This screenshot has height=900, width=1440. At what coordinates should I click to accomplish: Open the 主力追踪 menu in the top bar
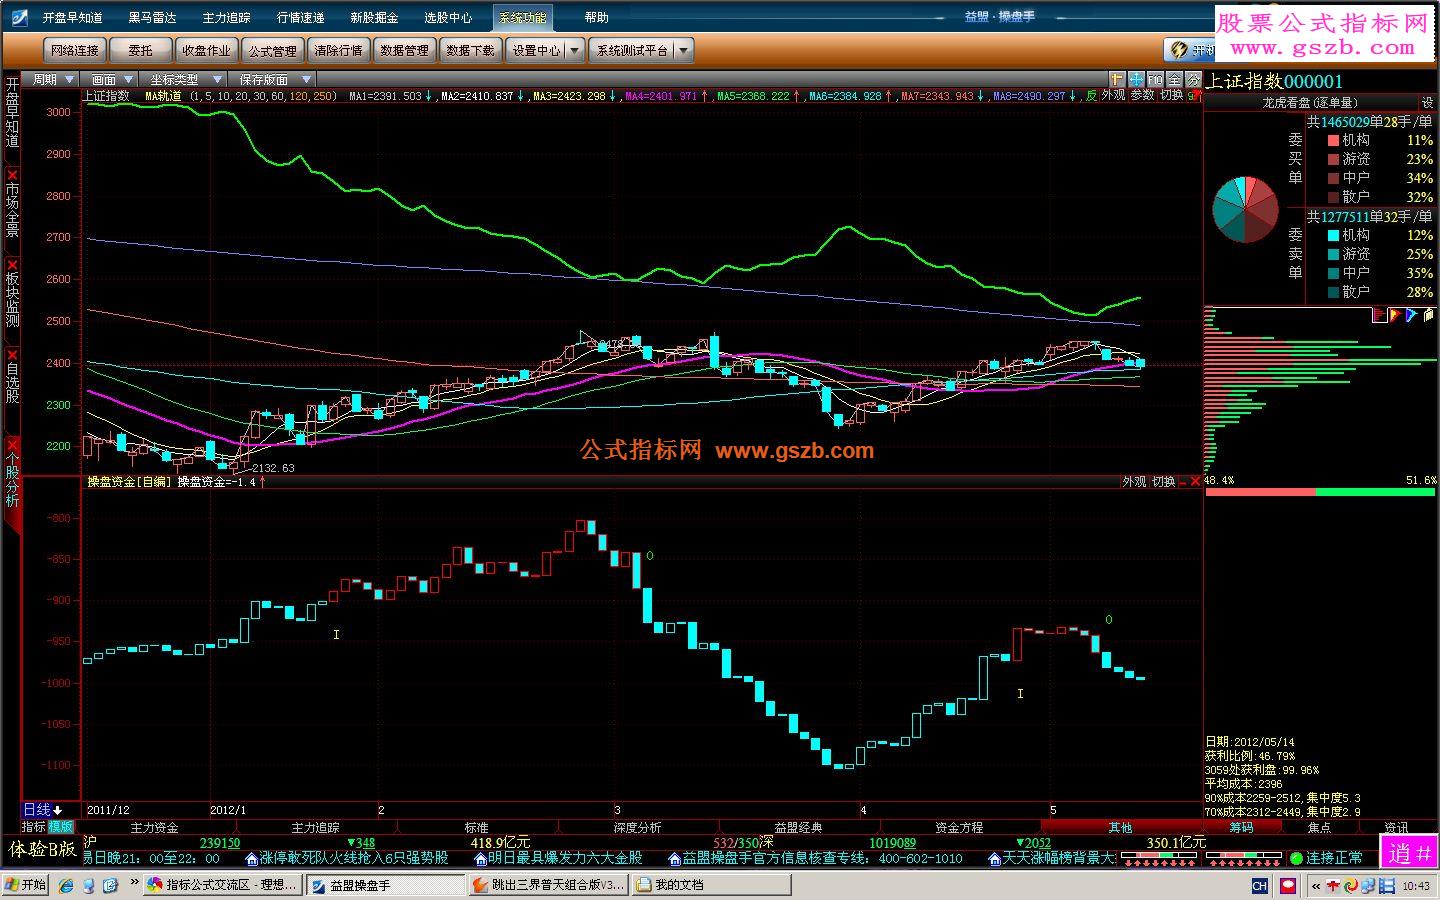pyautogui.click(x=226, y=18)
